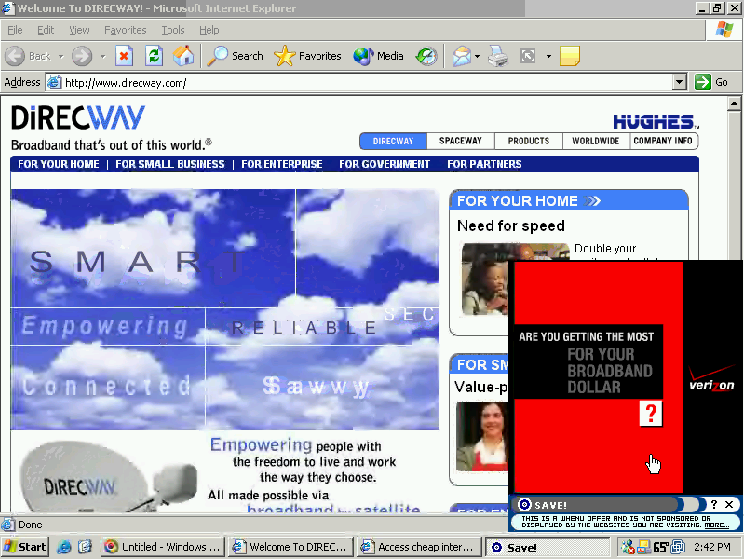
Task: Open the Address bar dropdown list
Action: point(679,82)
